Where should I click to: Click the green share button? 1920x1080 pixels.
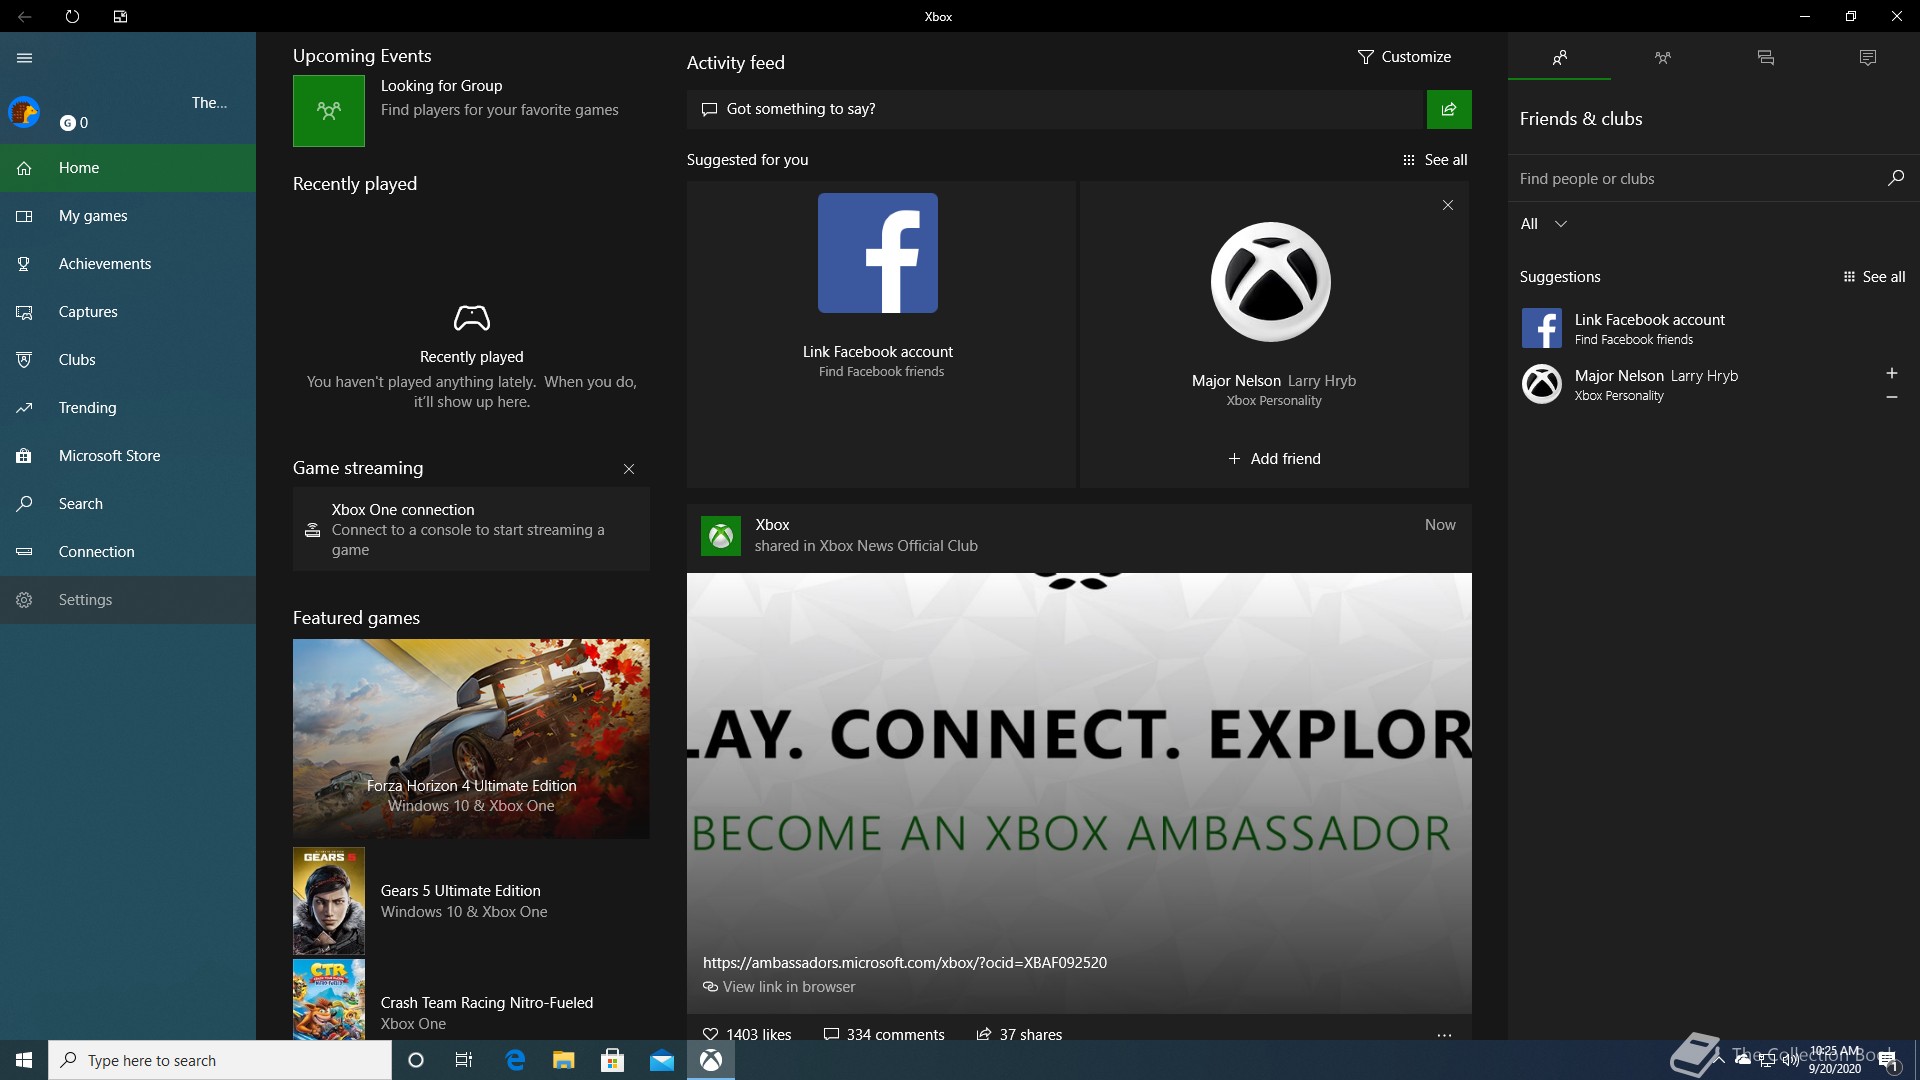pos(1449,109)
